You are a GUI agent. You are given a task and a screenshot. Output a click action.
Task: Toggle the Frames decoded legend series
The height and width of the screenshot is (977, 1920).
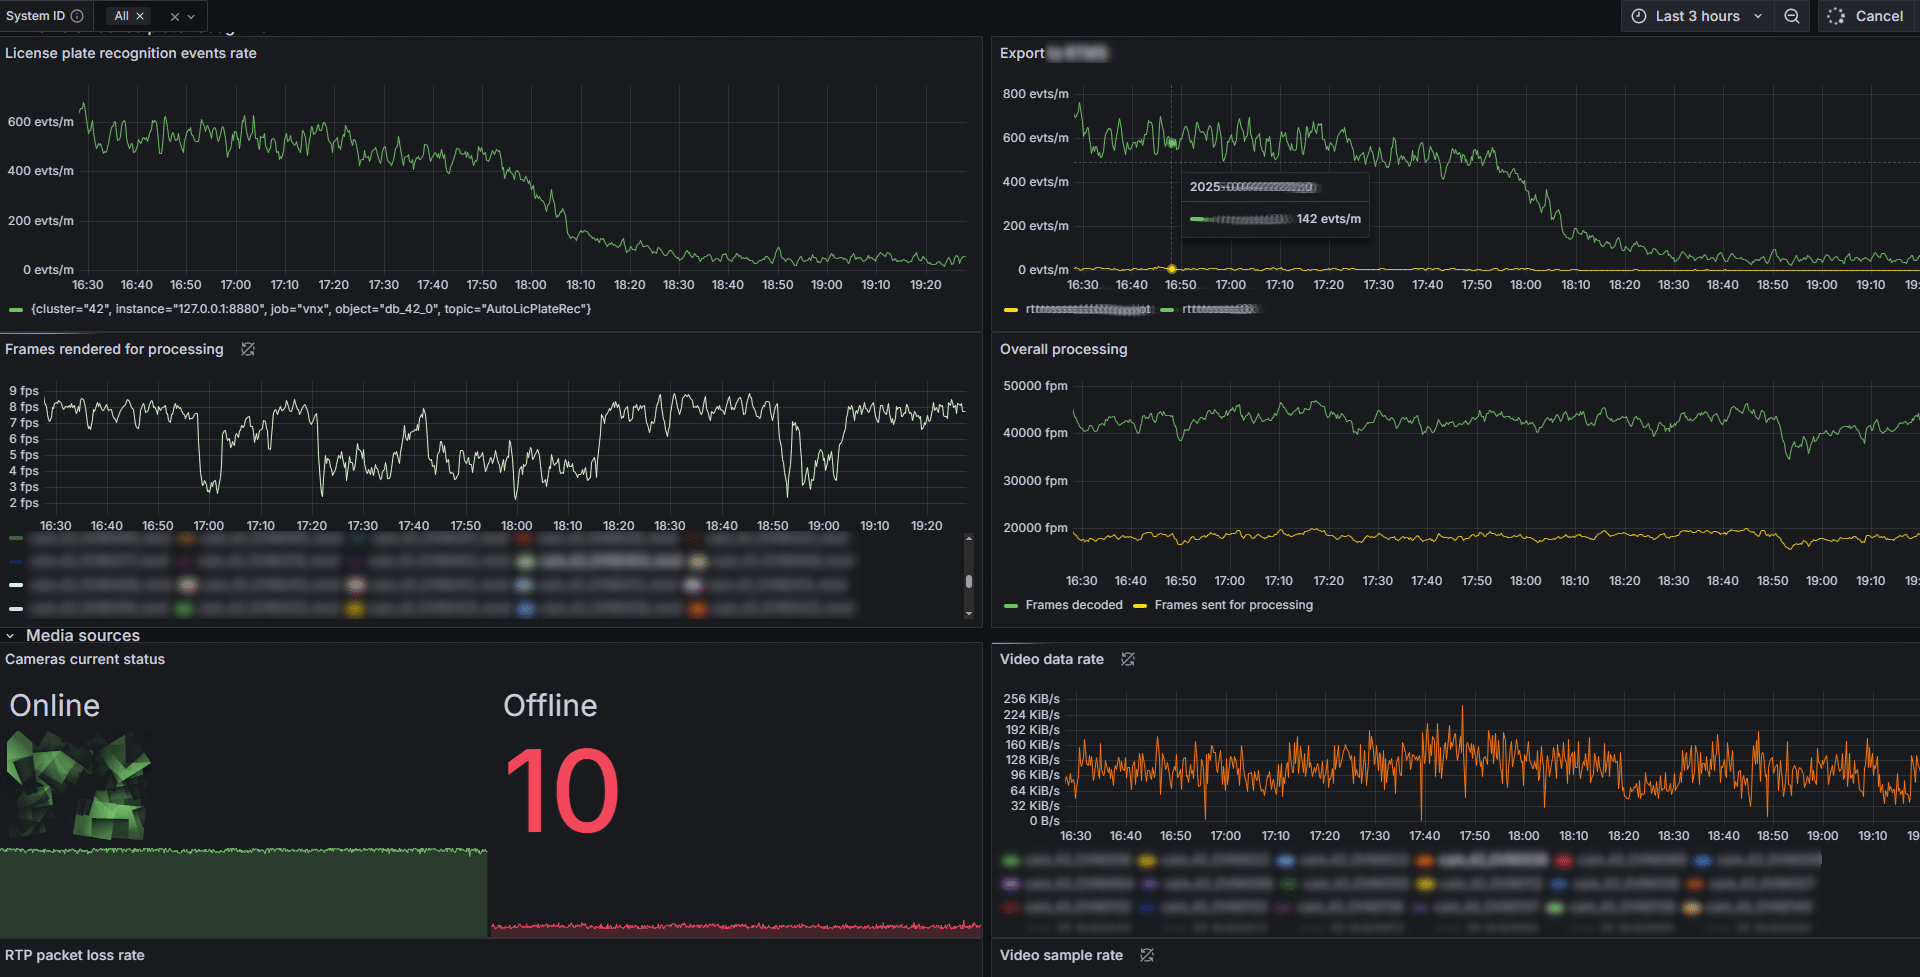[1073, 605]
